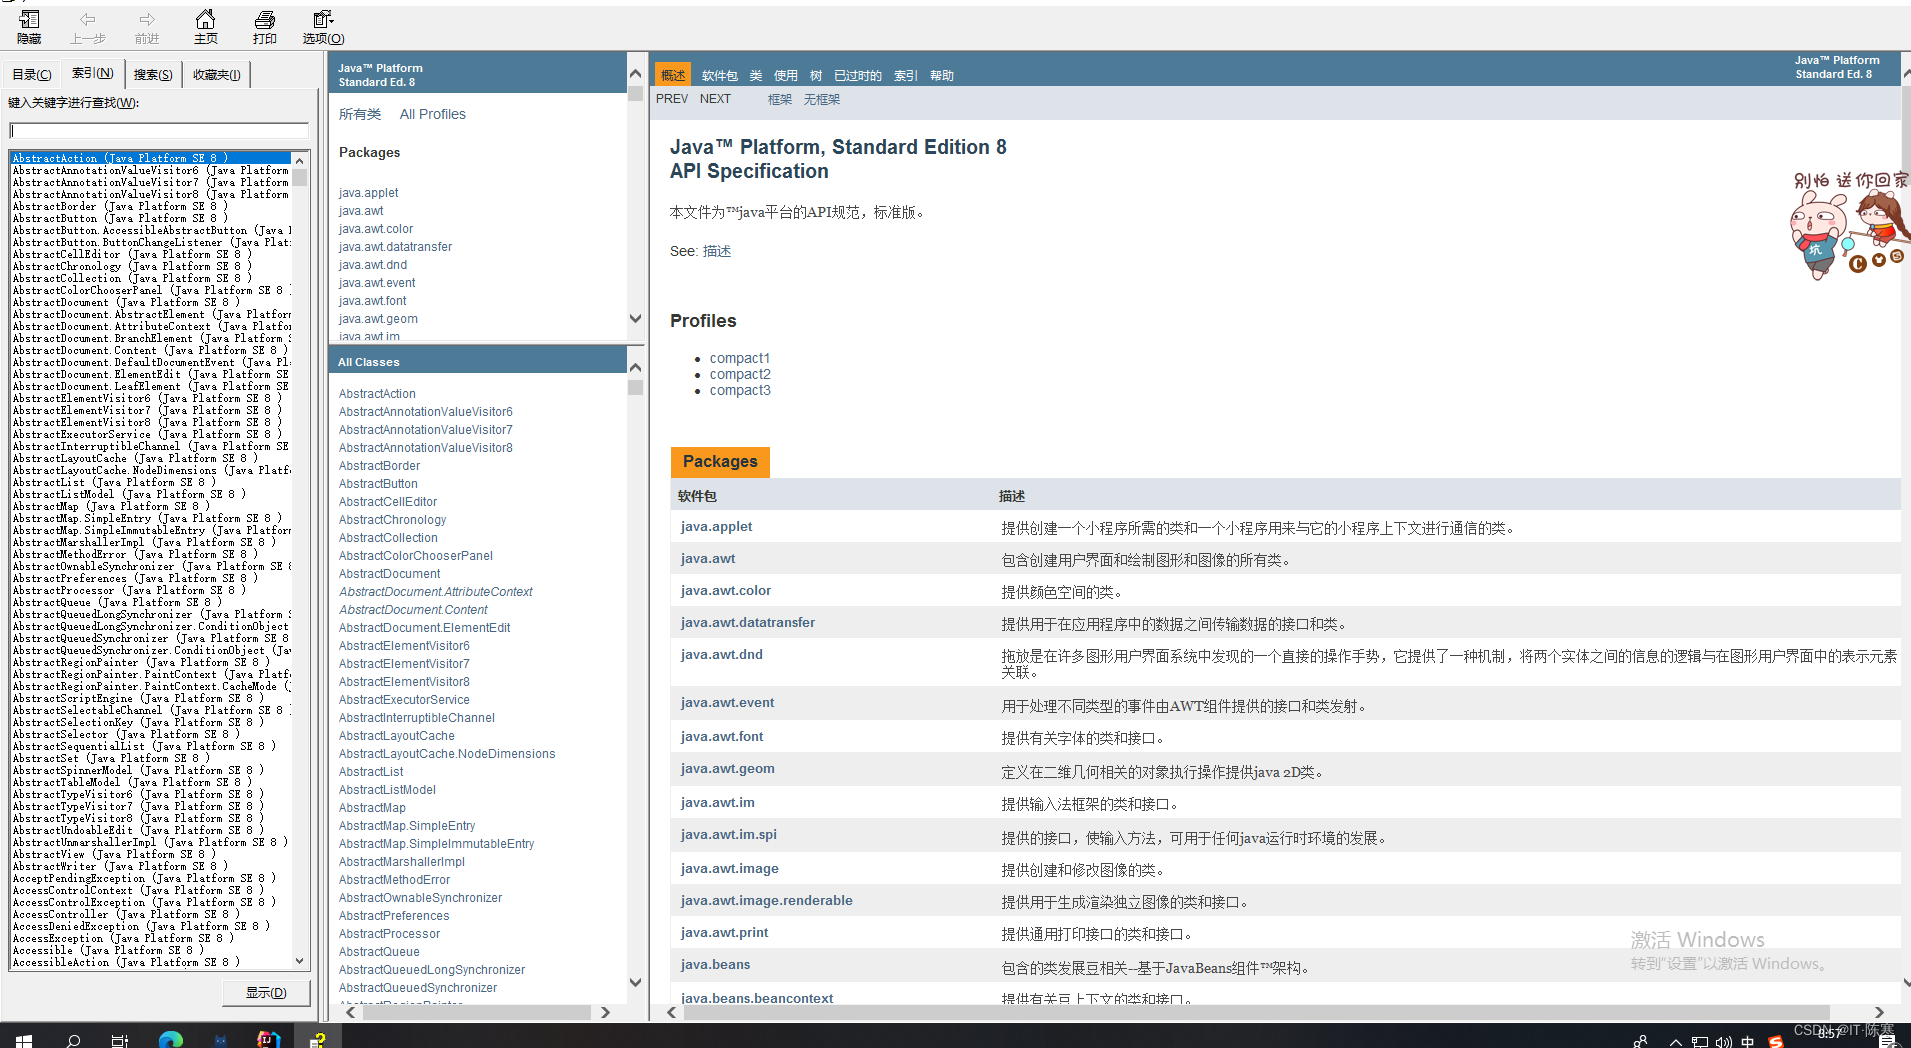Screen dimensions: 1911x1048
Task: Select AbstractBorder in the index list
Action: (x=119, y=206)
